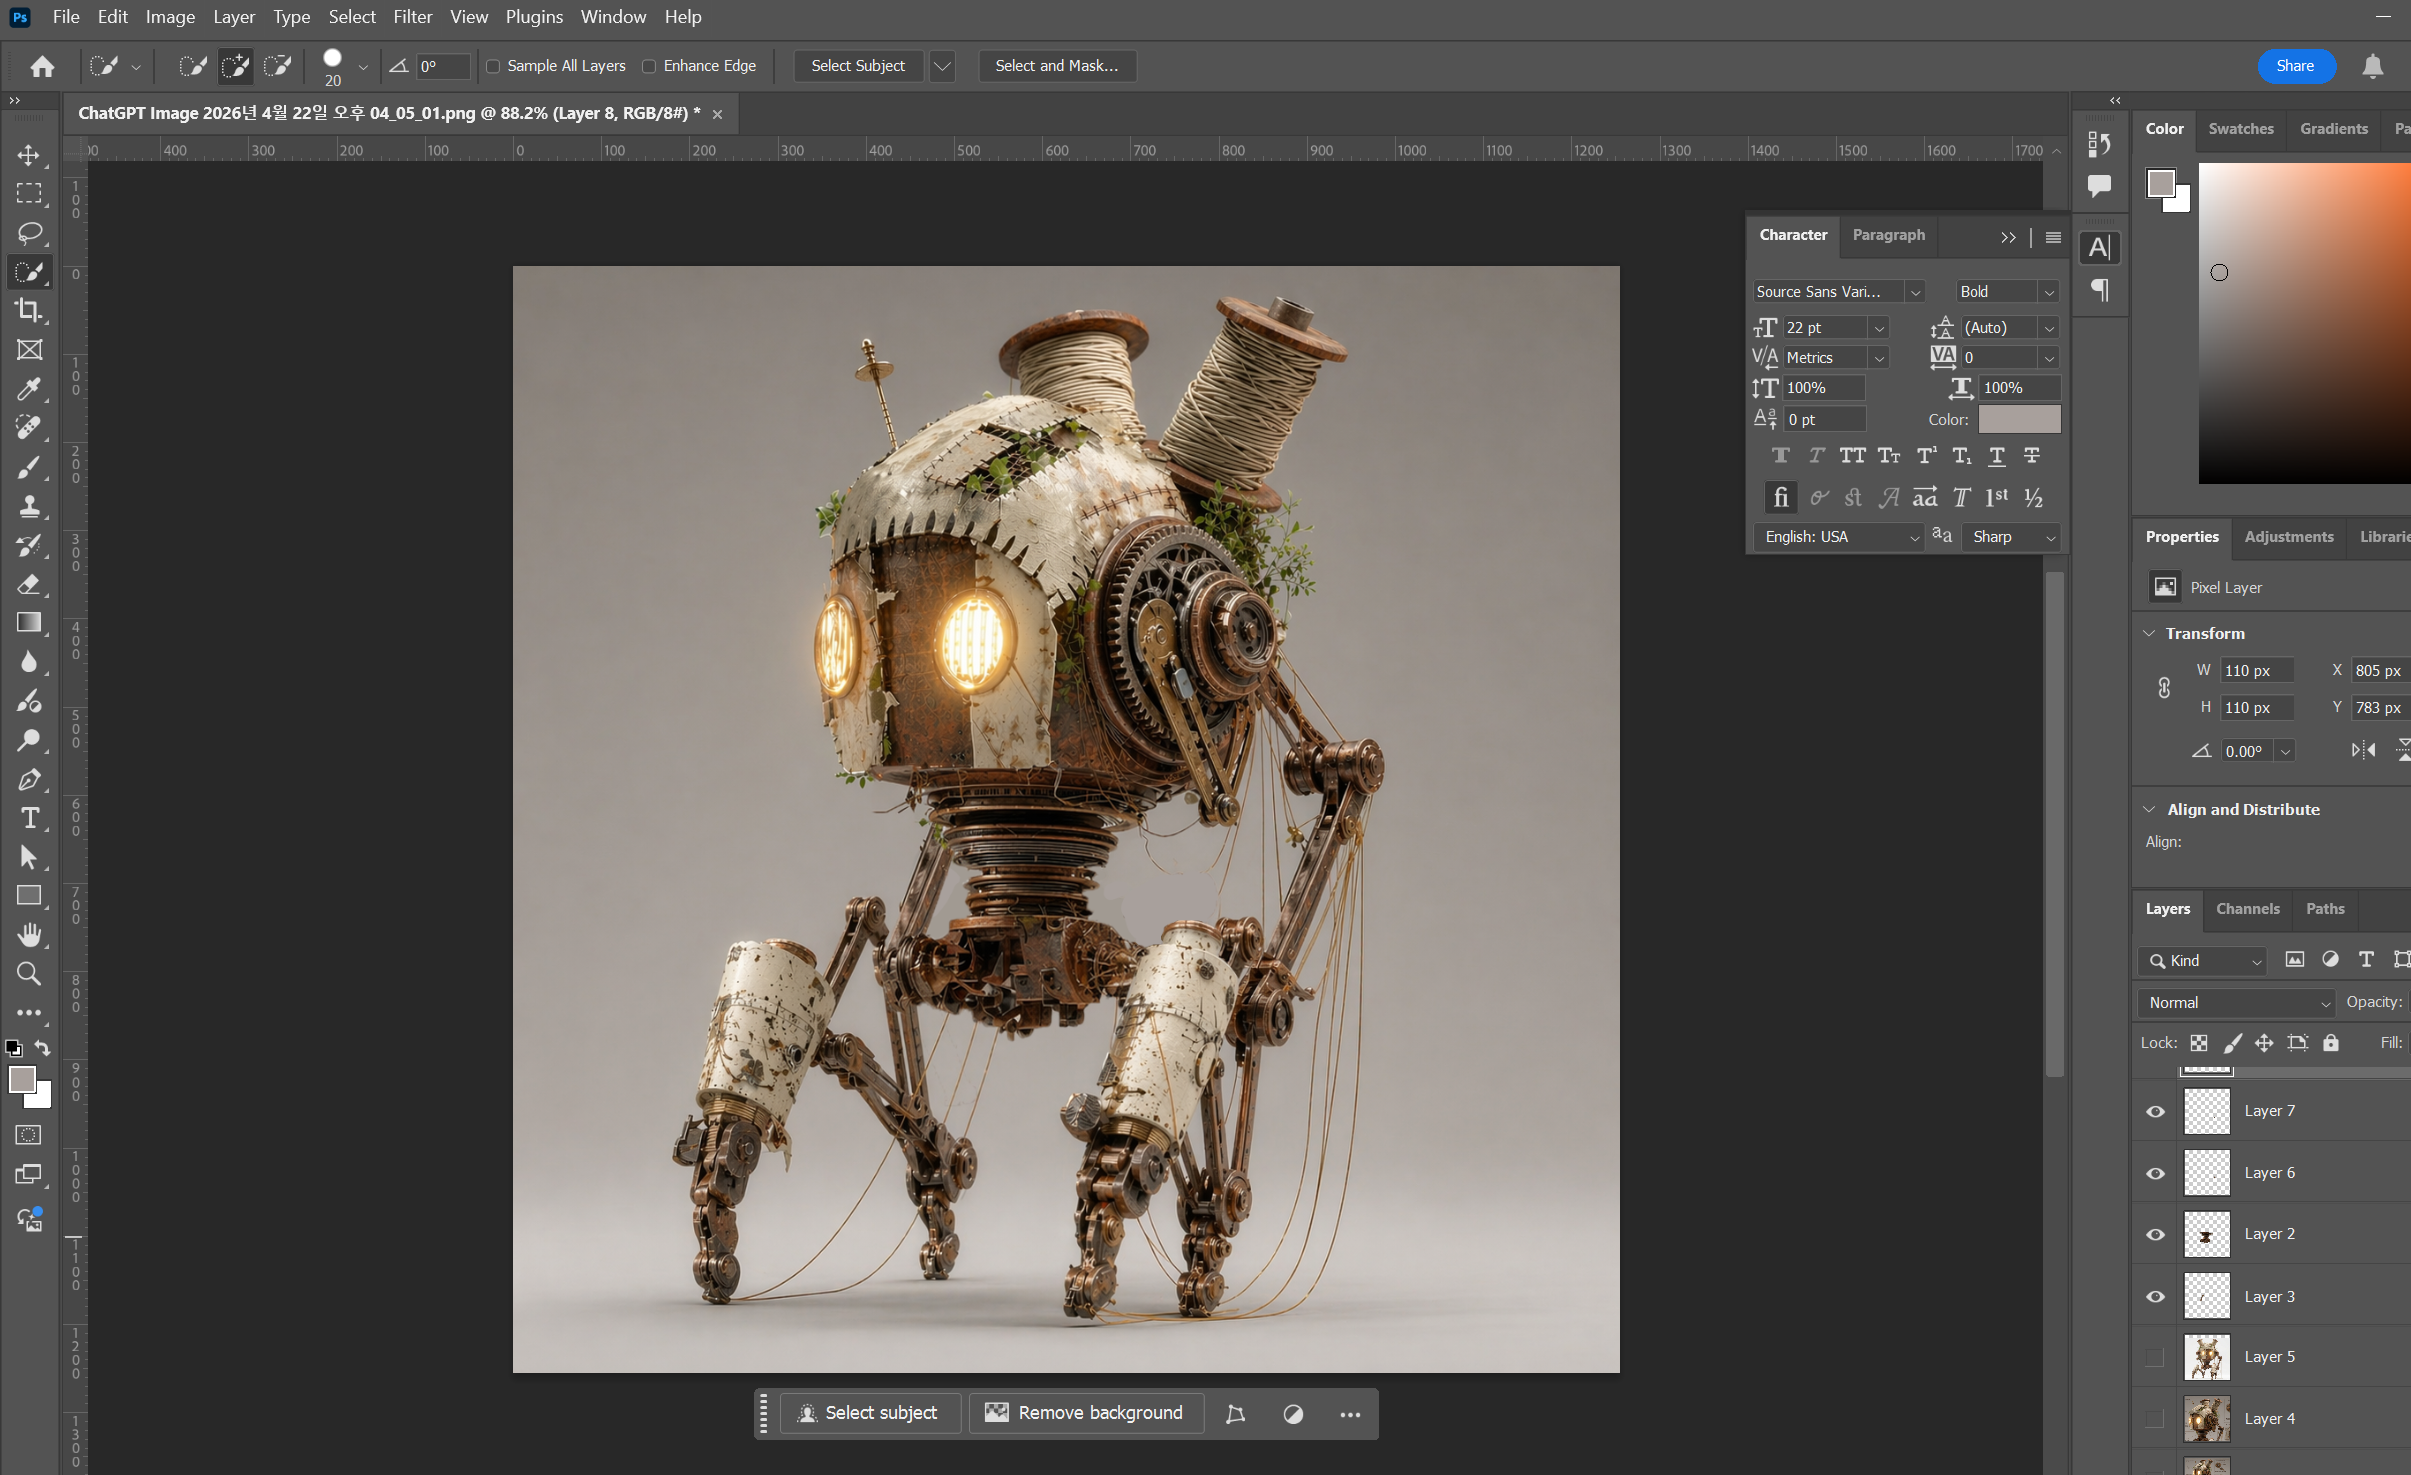Click Select subject in the contextual taskbar

pos(868,1412)
